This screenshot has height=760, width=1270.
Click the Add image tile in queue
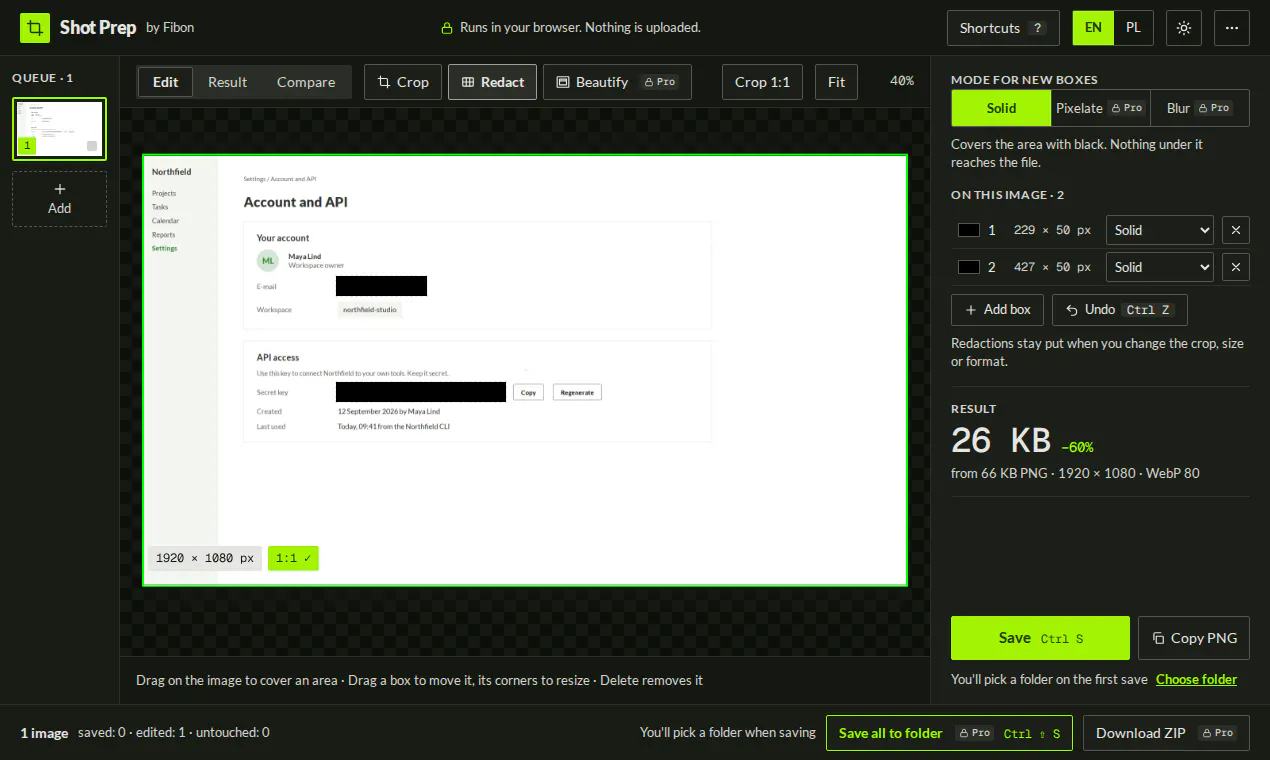coord(59,199)
